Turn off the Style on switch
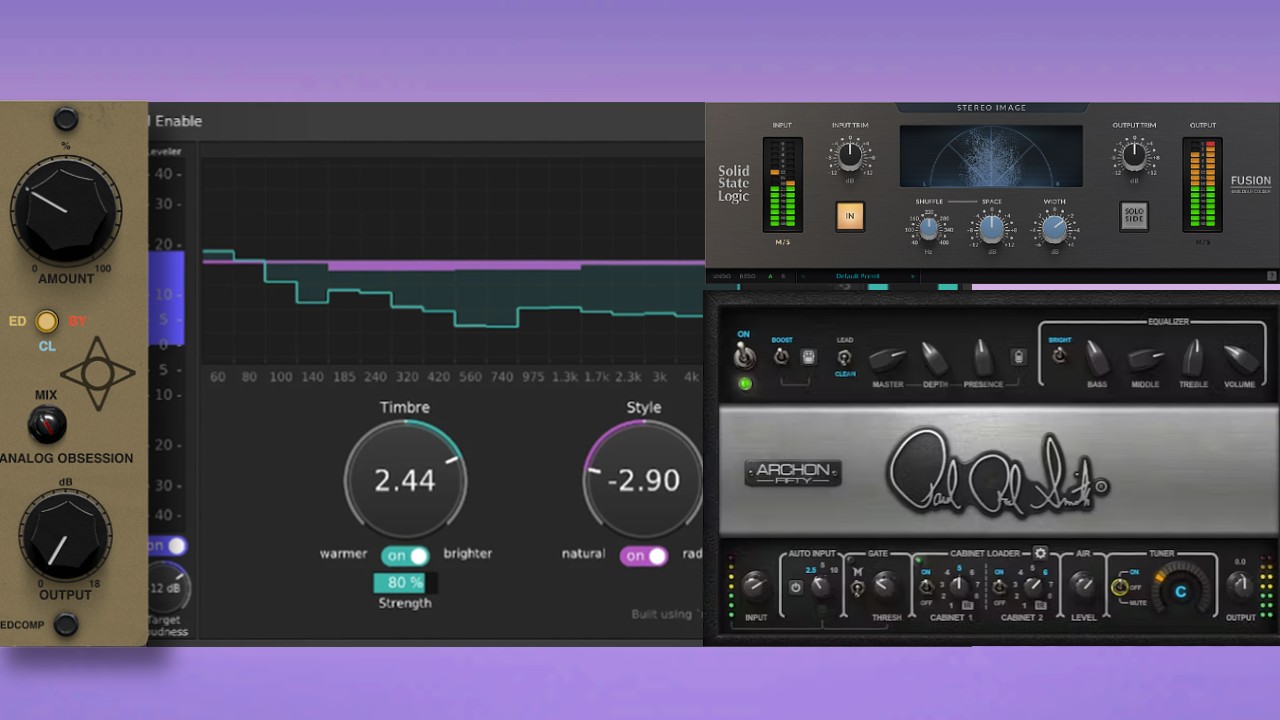The height and width of the screenshot is (720, 1280). [x=645, y=556]
